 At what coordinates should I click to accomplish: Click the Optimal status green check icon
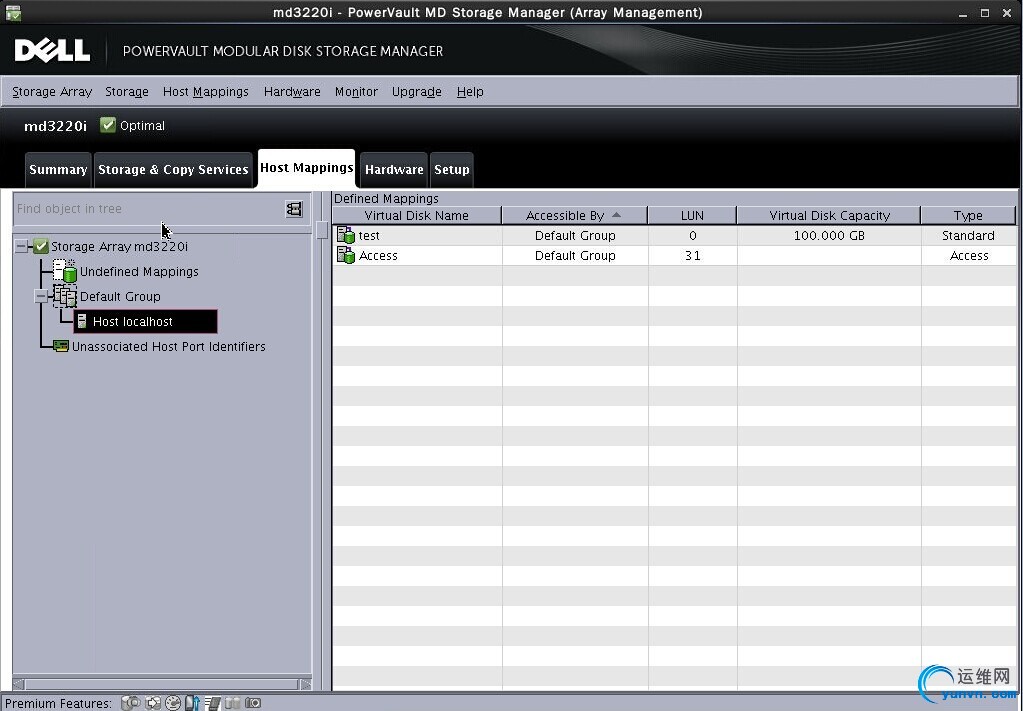pos(108,125)
